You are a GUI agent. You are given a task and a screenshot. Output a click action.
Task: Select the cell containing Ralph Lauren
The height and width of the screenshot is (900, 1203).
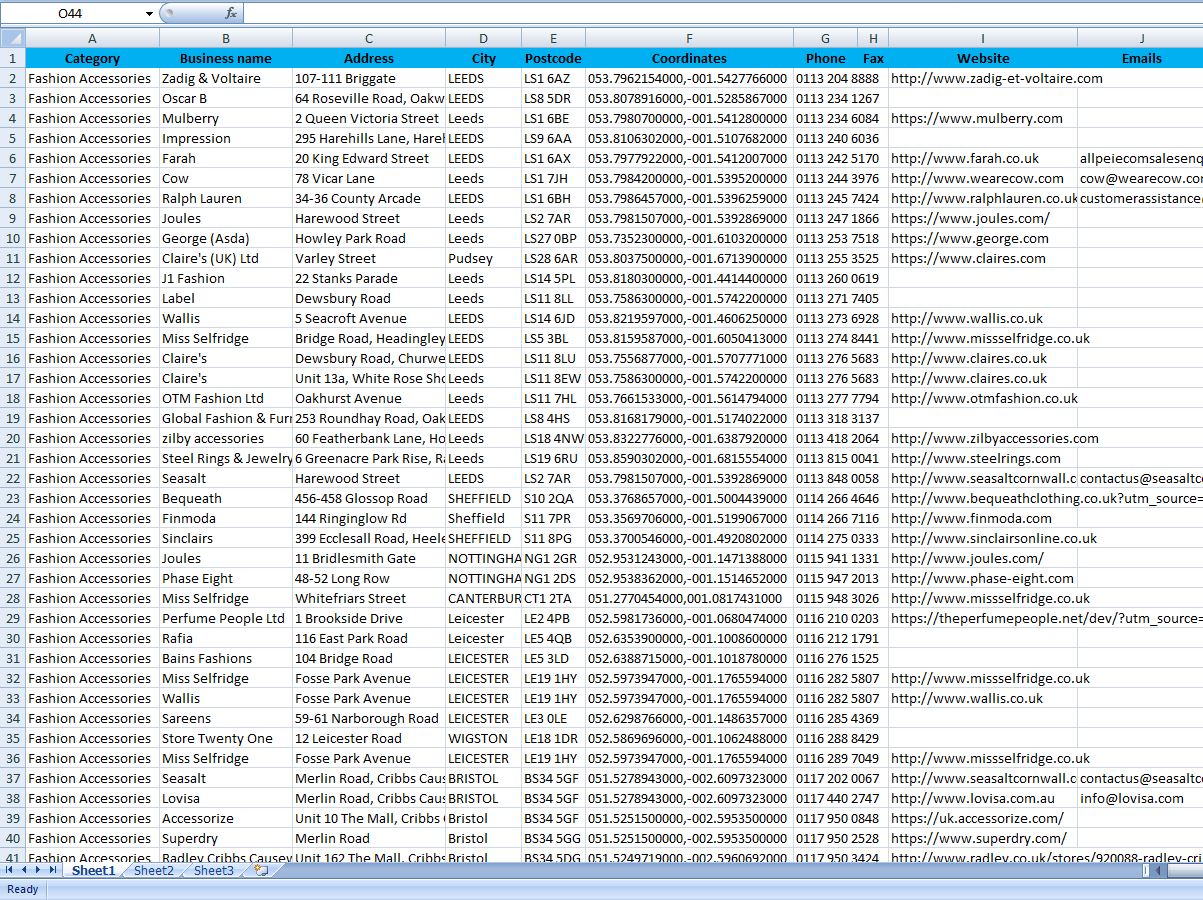pyautogui.click(x=226, y=198)
